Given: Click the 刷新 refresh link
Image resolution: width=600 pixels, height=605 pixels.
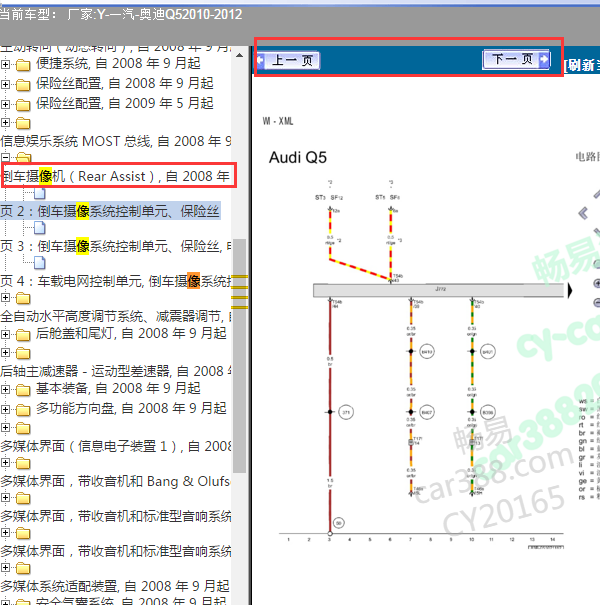Looking at the screenshot, I should click(x=582, y=65).
